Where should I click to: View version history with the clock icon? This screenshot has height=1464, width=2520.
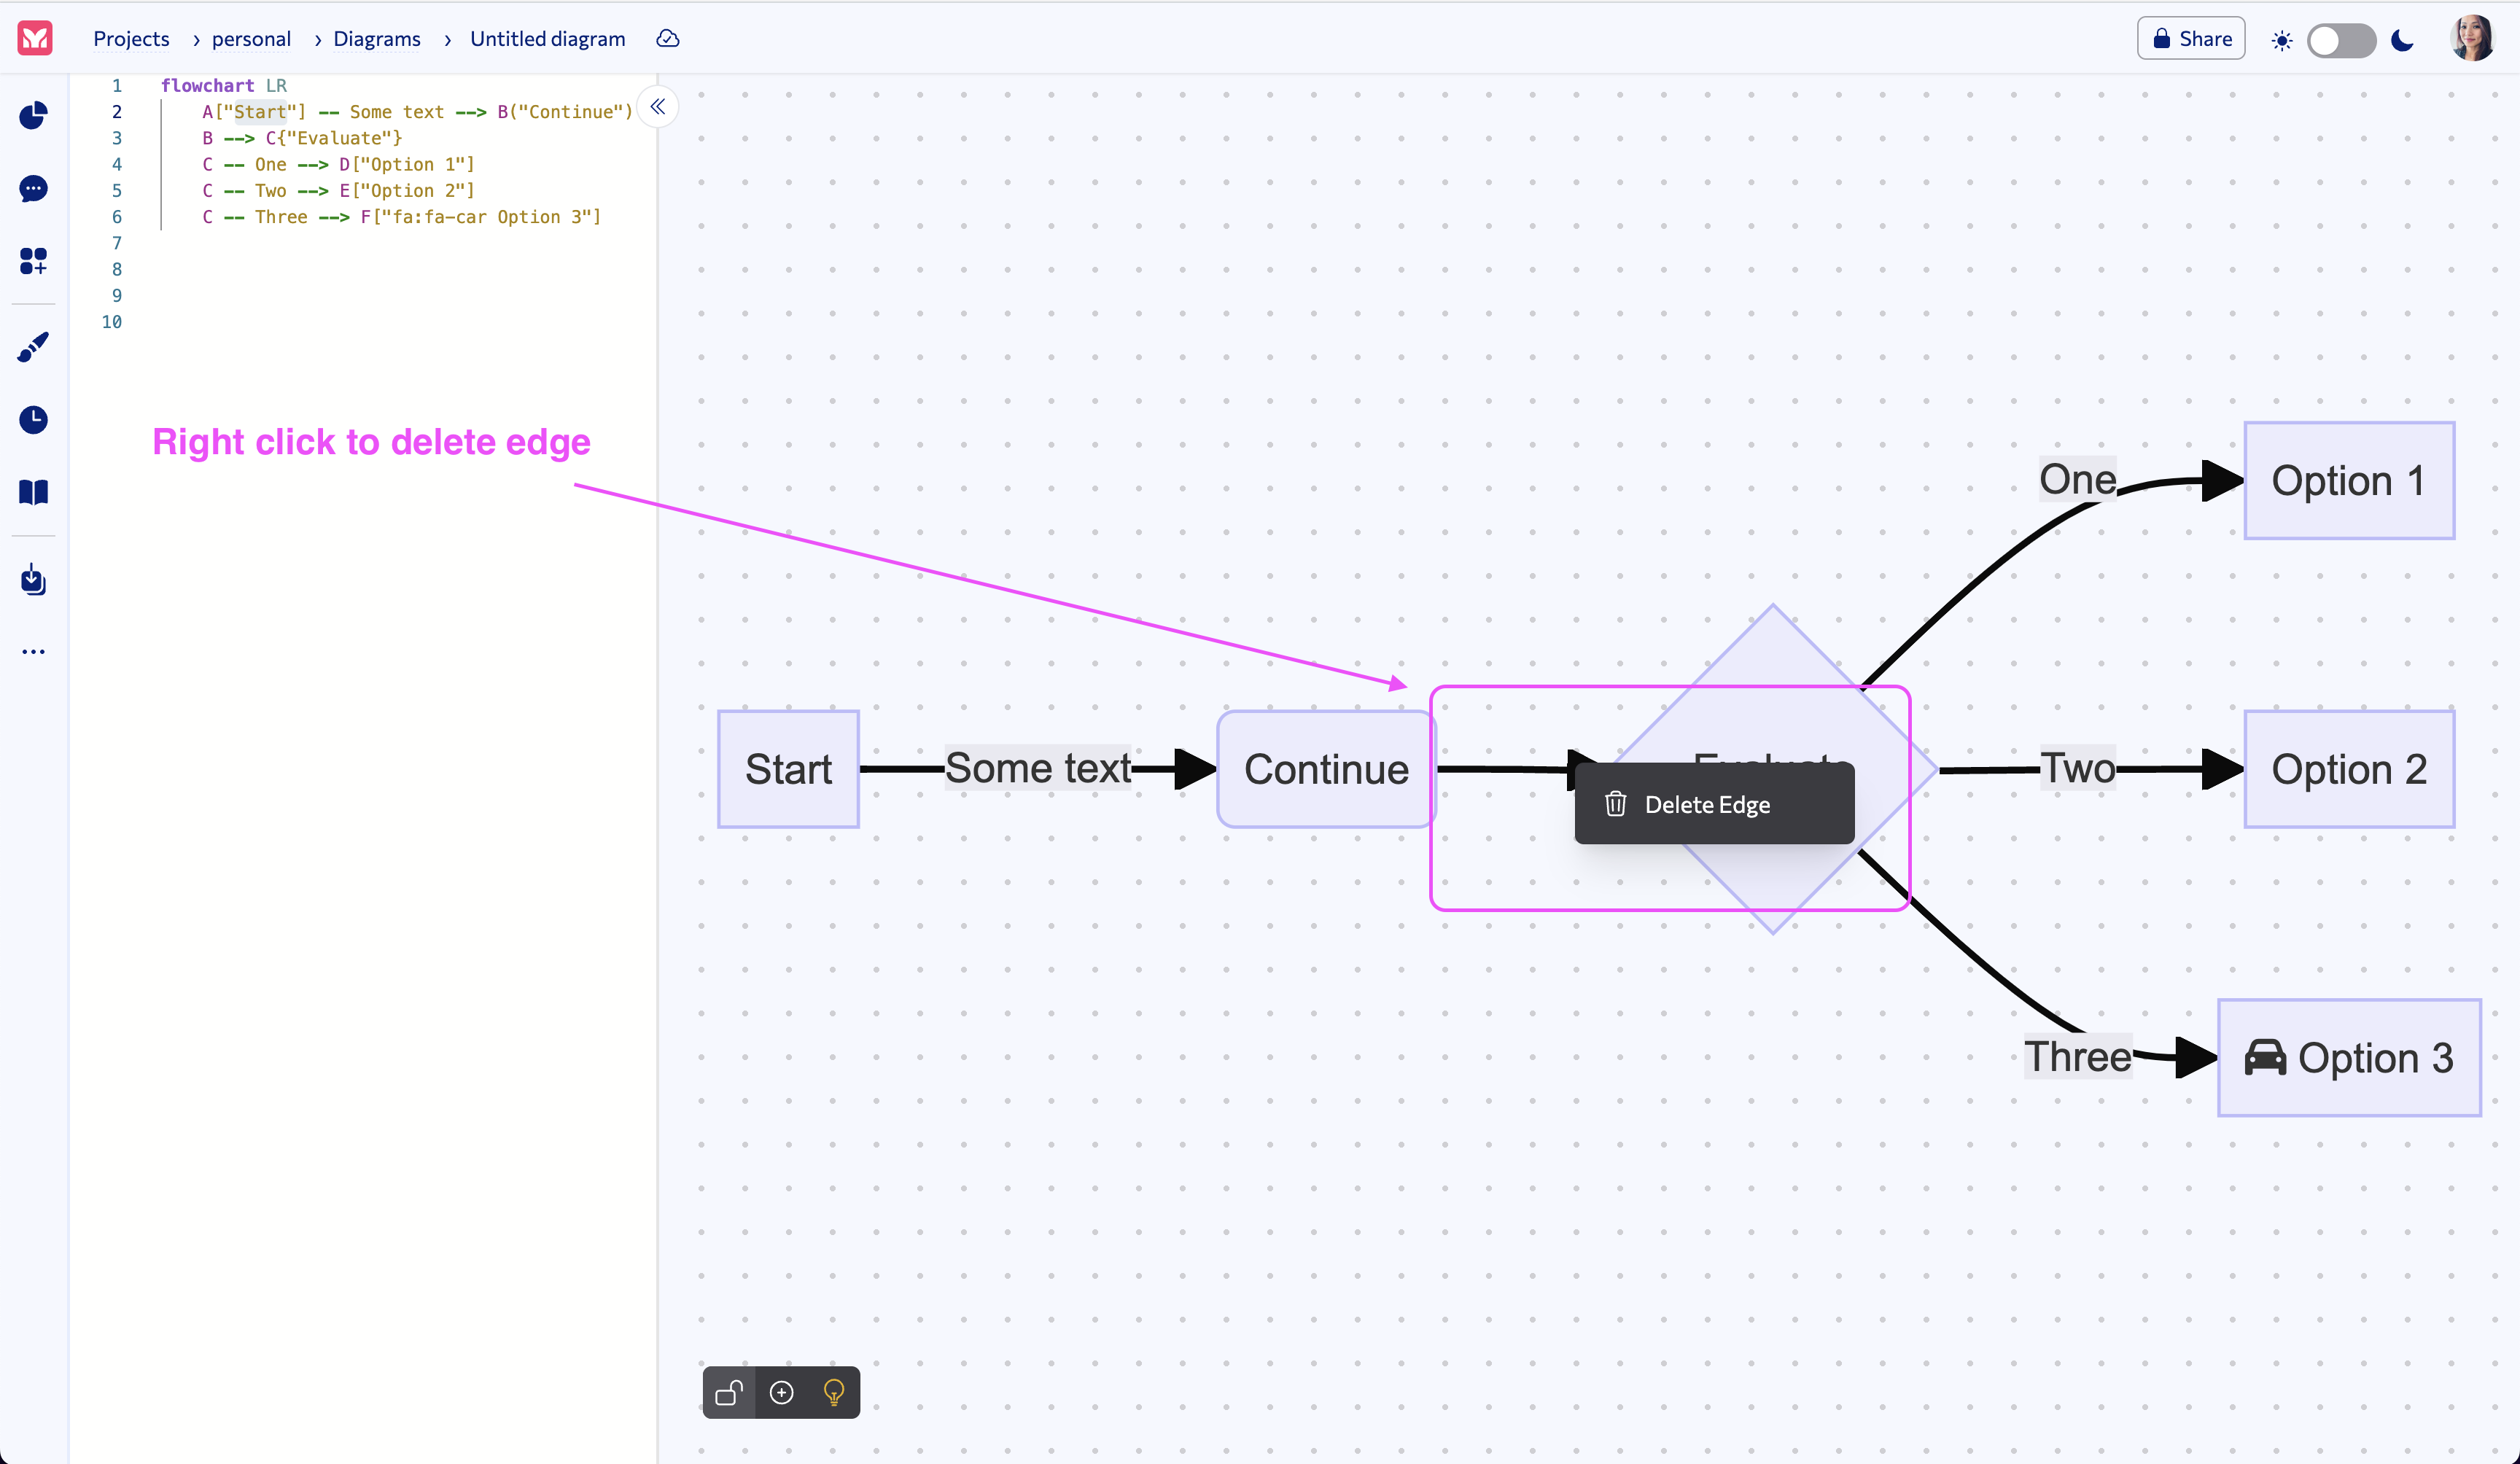[33, 420]
